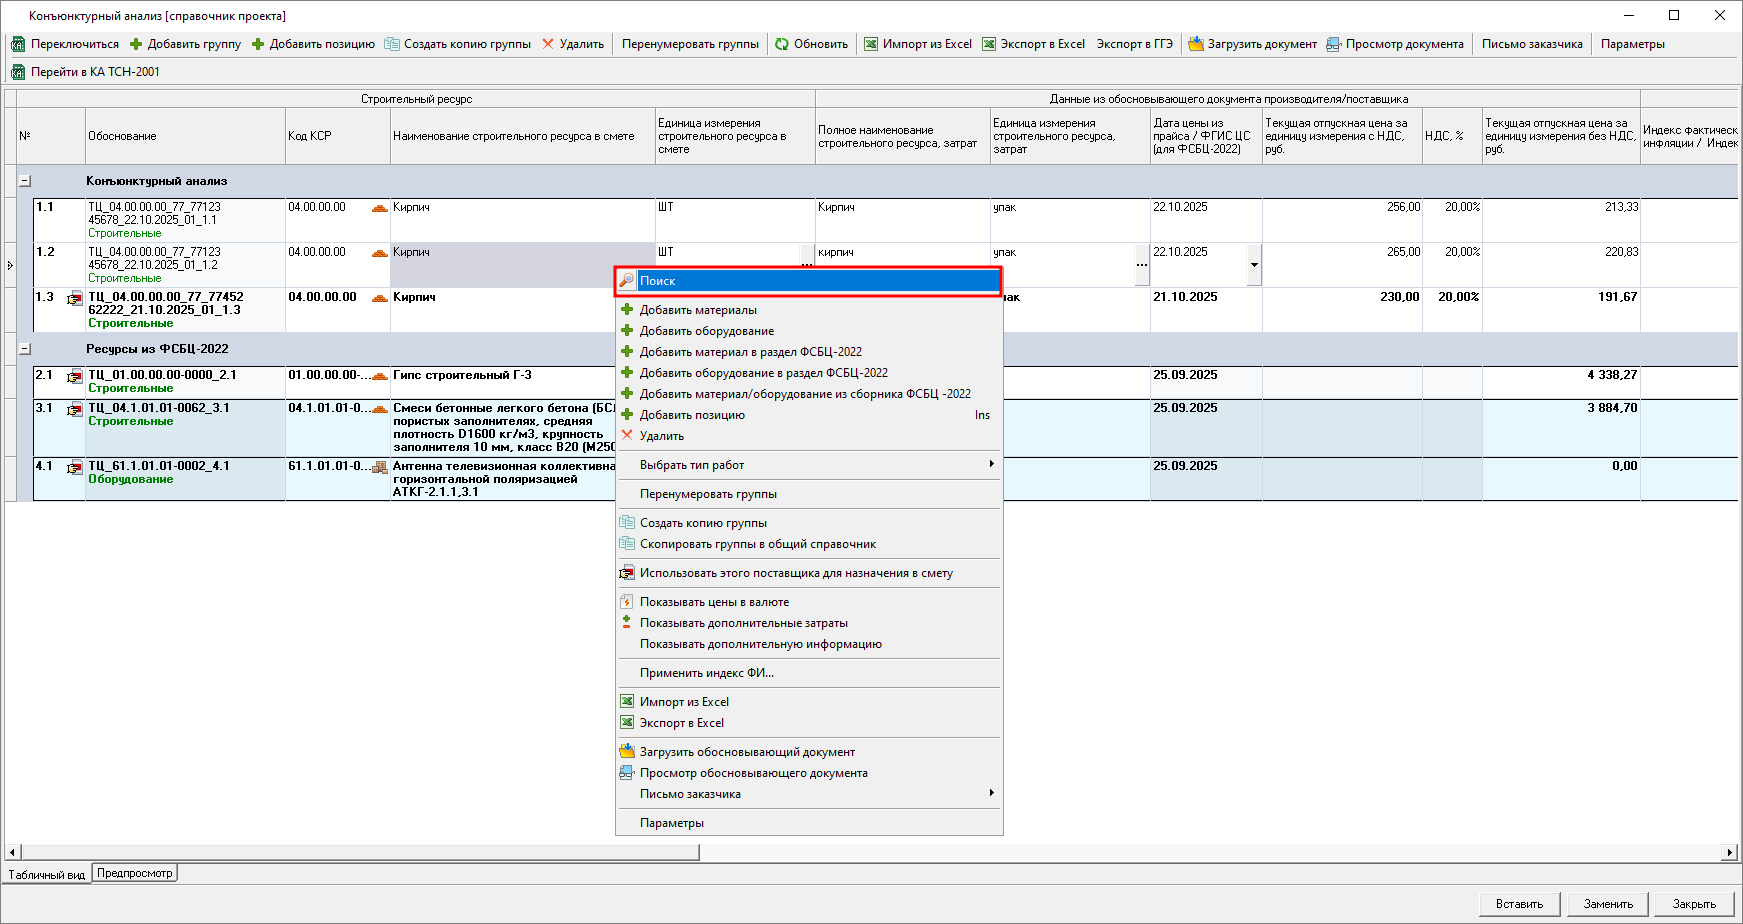This screenshot has width=1743, height=924.
Task: Click the Код КСР column header
Action: point(338,136)
